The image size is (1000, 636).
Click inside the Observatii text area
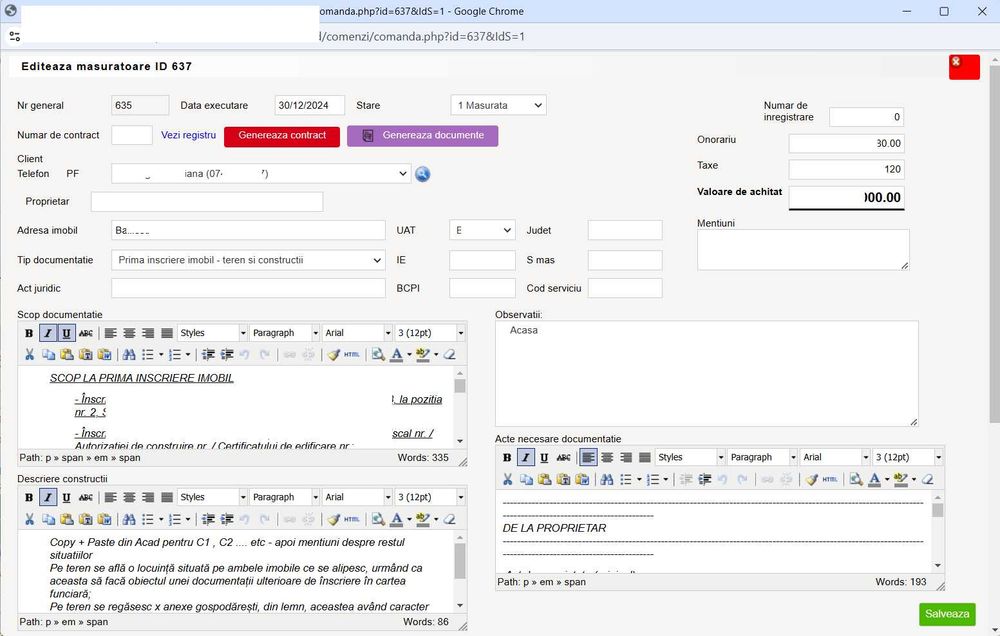(707, 374)
